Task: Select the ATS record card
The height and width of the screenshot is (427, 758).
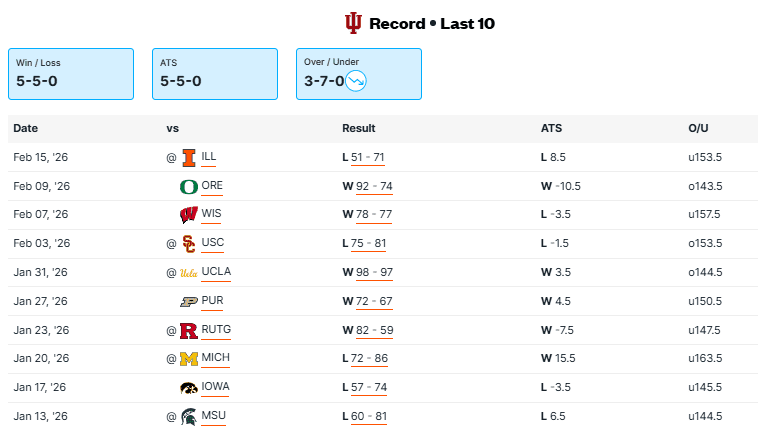Action: 215,73
